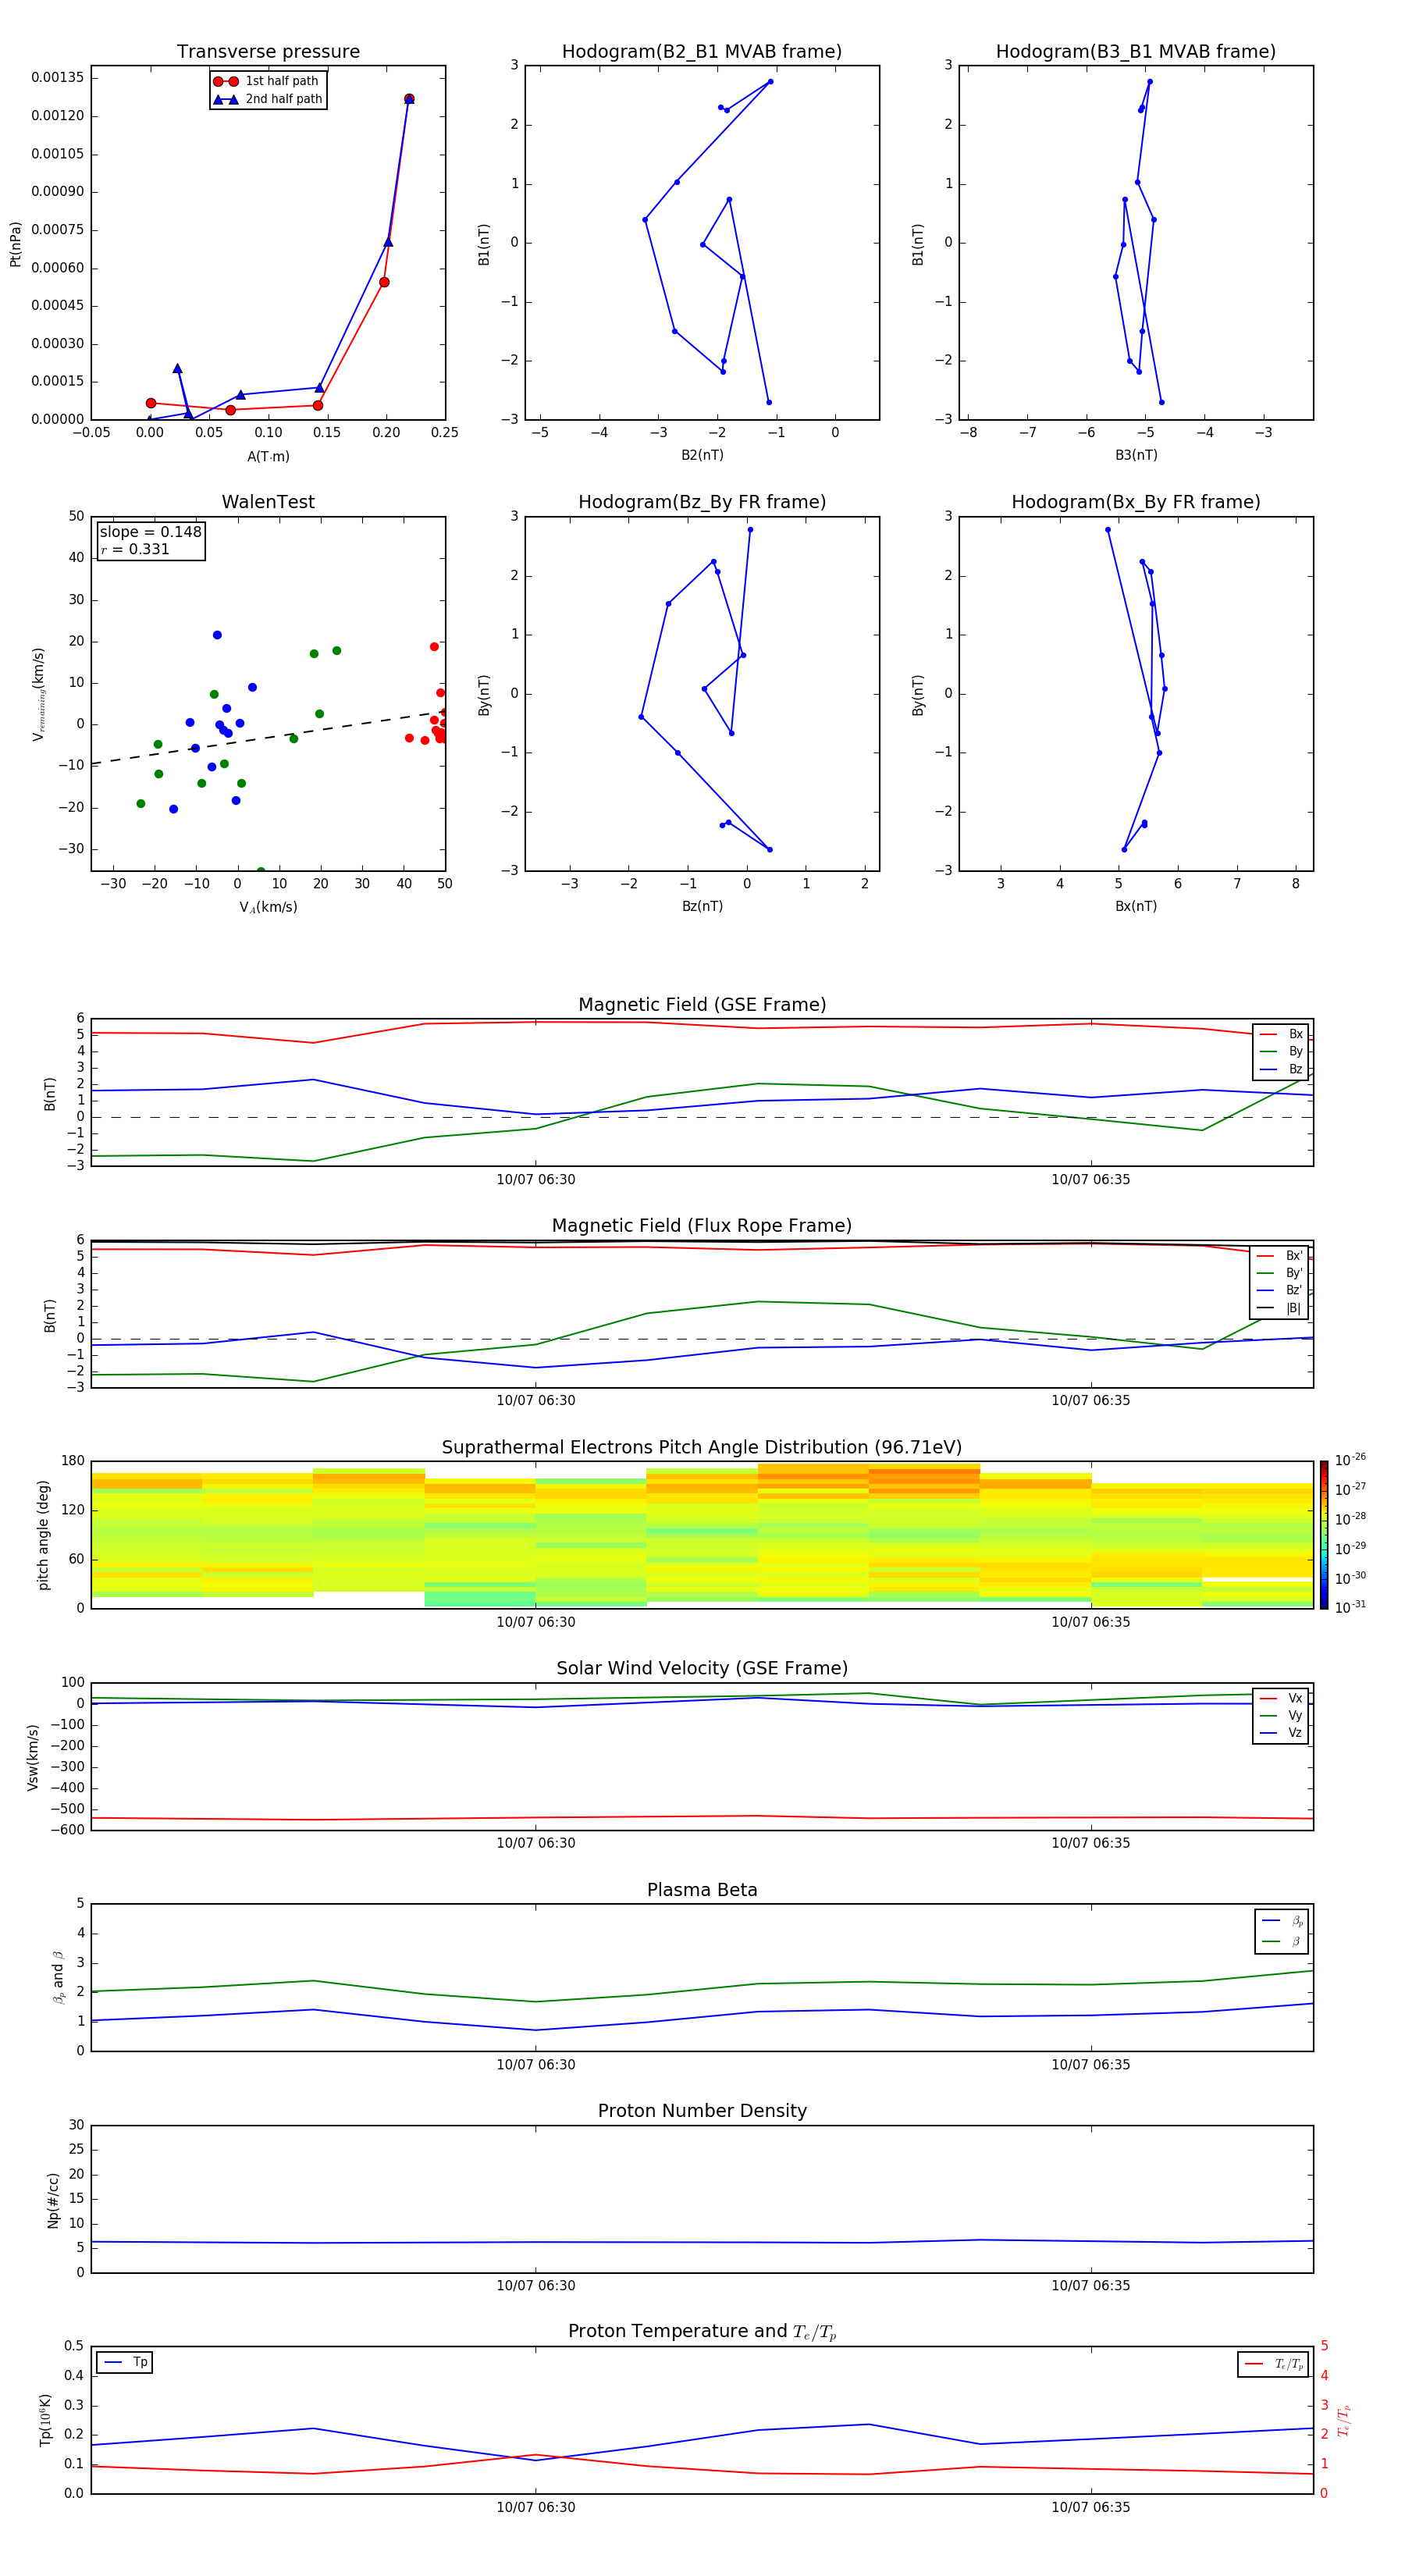This screenshot has width=1405, height=2576.
Task: Click the Suprathermal Electrons Pitch Angle Distribution title
Action: [x=702, y=1448]
